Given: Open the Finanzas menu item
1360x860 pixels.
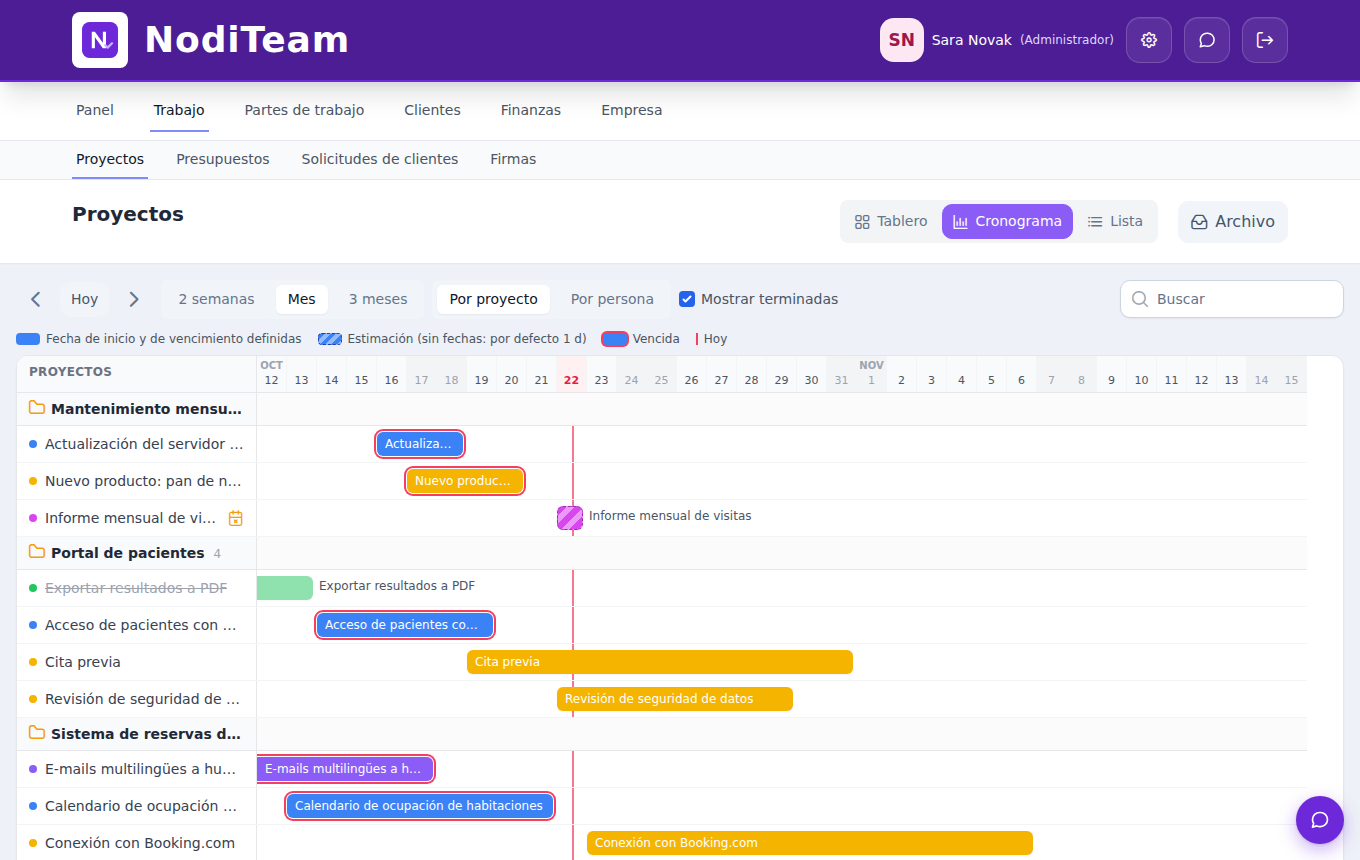Looking at the screenshot, I should point(531,110).
